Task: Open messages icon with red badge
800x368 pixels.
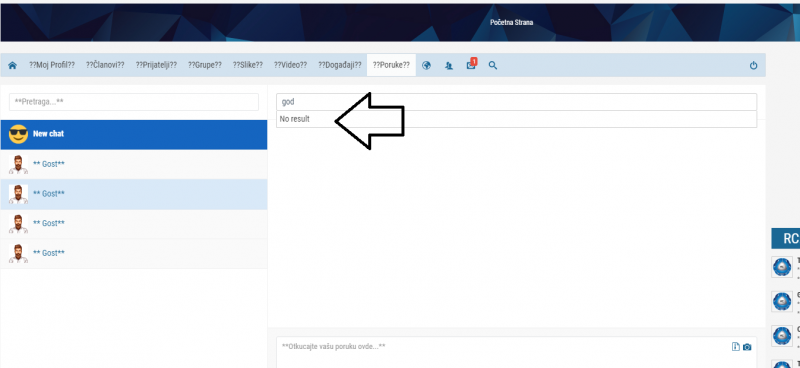Action: click(471, 64)
